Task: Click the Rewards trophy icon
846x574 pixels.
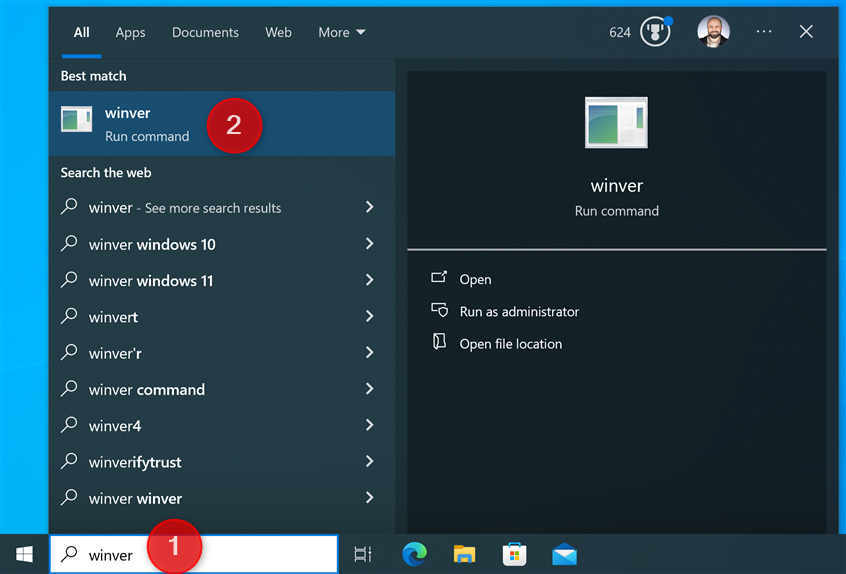Action: click(x=655, y=32)
